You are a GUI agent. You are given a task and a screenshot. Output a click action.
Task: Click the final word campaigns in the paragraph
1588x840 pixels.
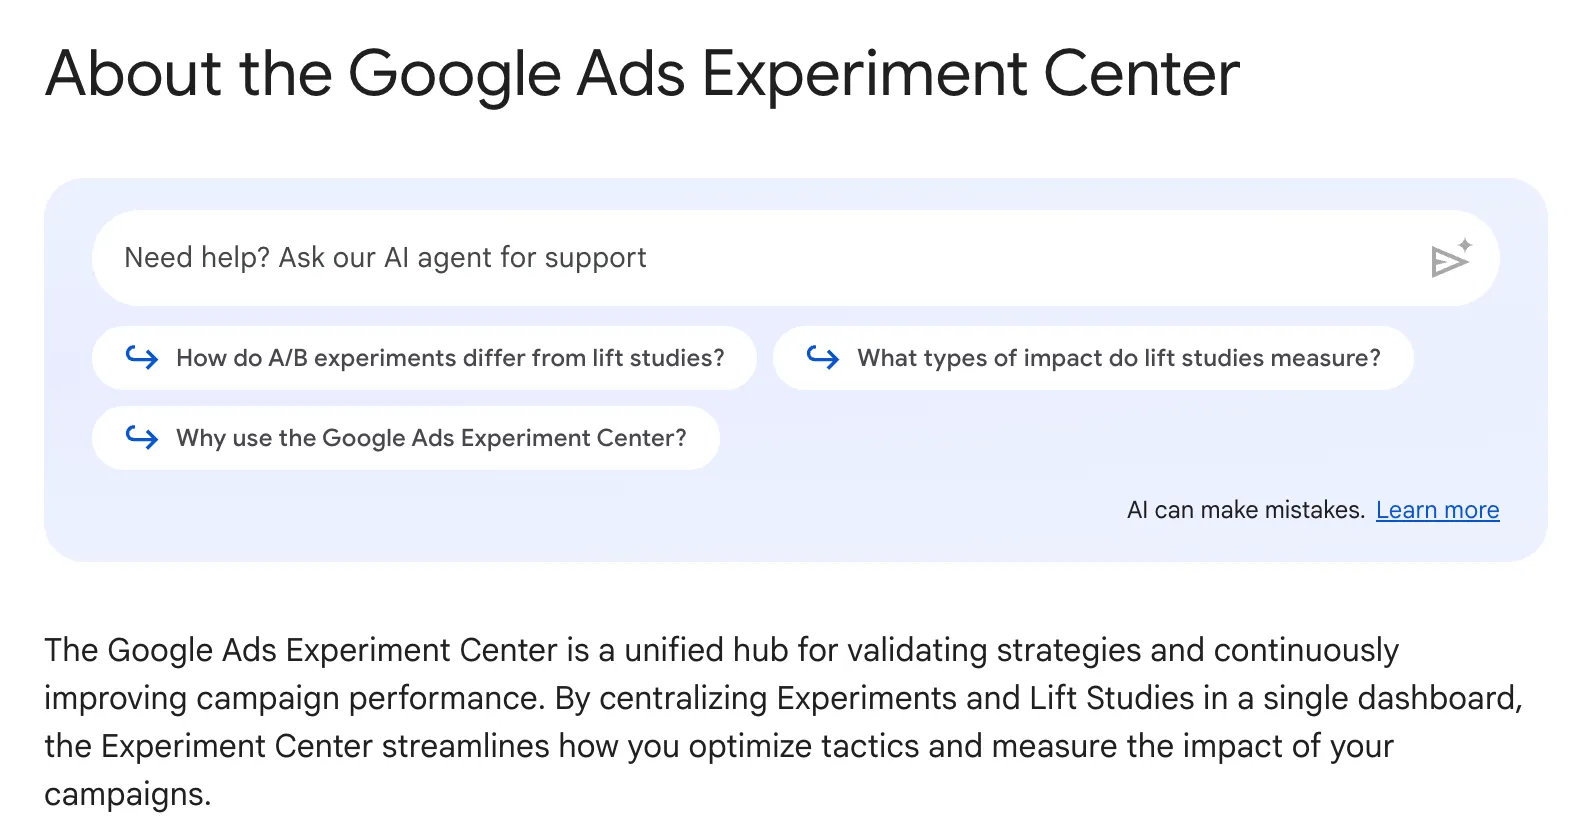[x=127, y=795]
